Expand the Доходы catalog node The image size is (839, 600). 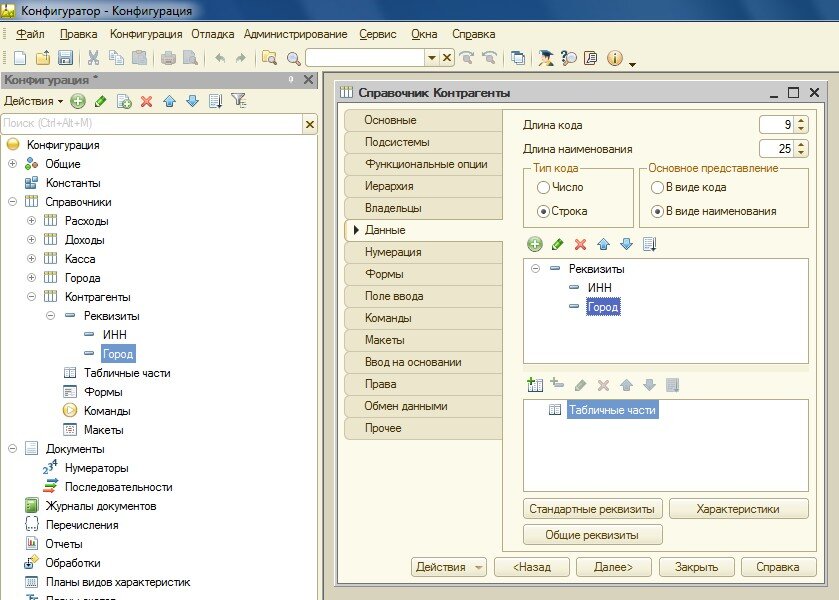tap(32, 239)
